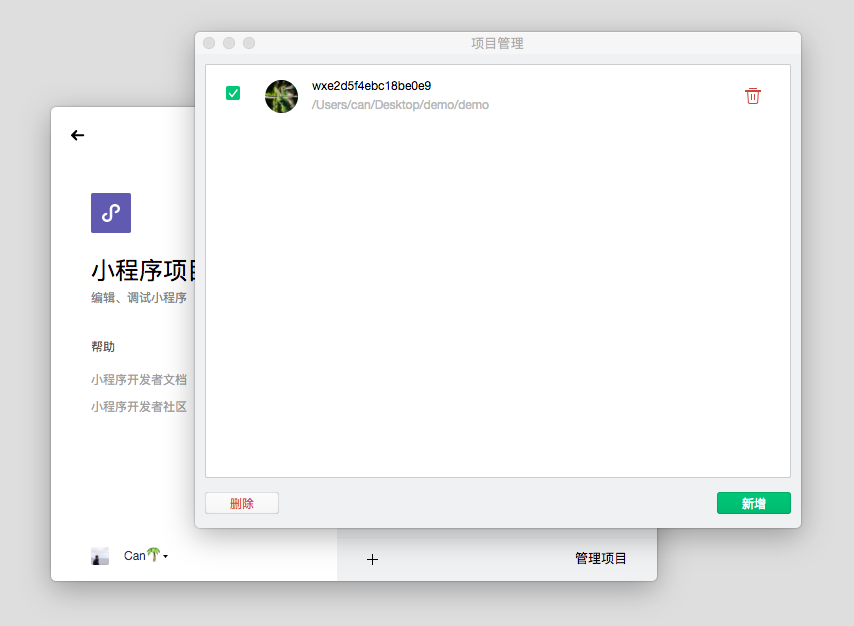
Task: Click the plus icon to add a project
Action: [x=372, y=559]
